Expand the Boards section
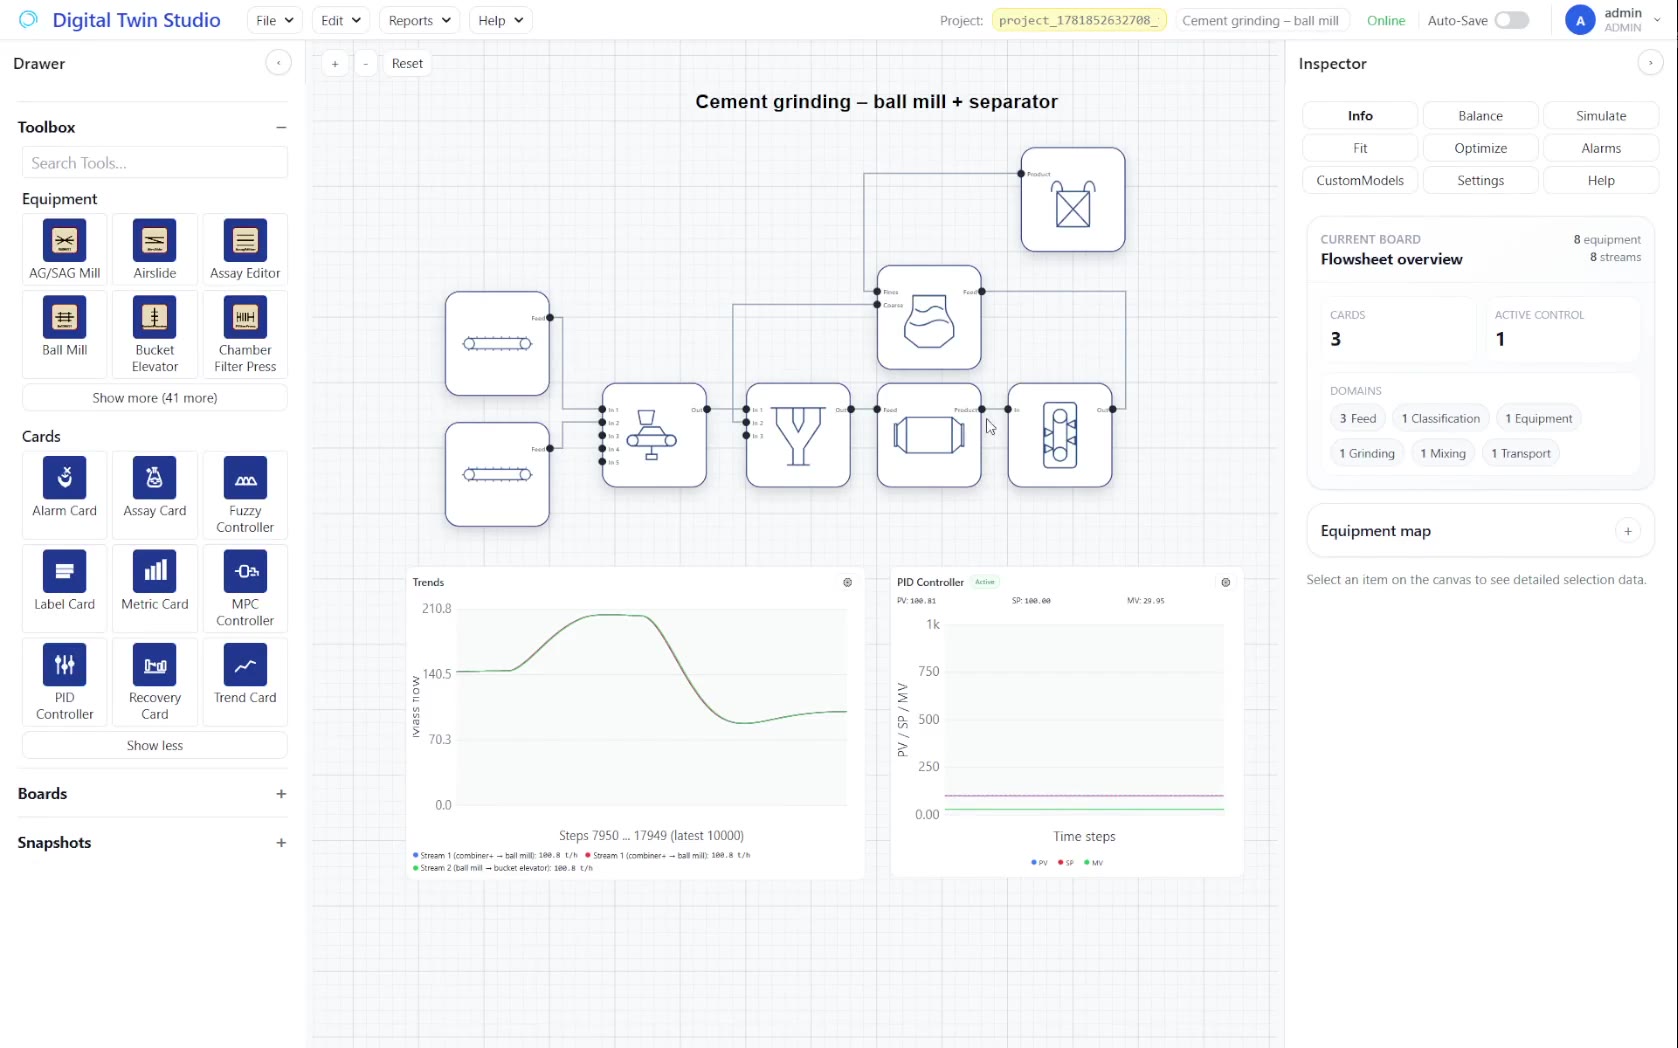Screen dimensions: 1678x1048 281,794
